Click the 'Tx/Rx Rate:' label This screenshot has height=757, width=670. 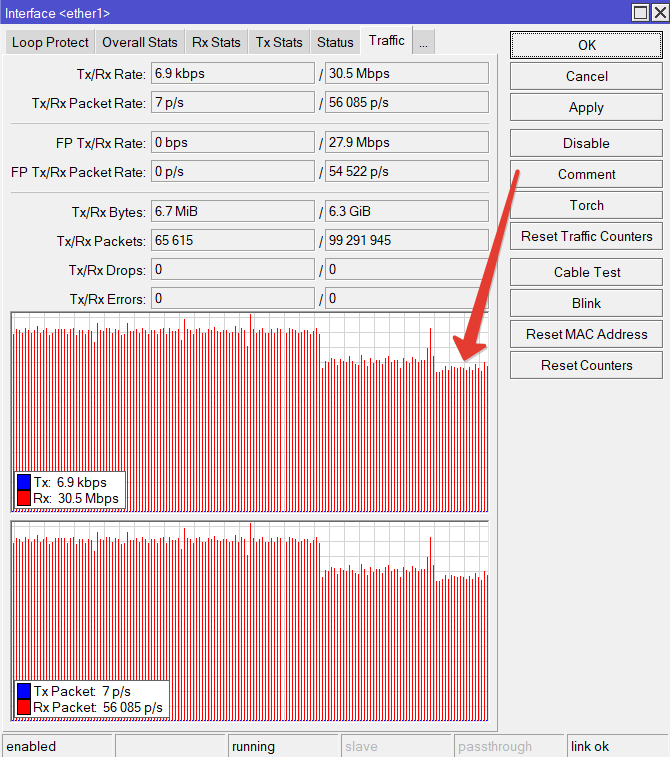tap(111, 74)
